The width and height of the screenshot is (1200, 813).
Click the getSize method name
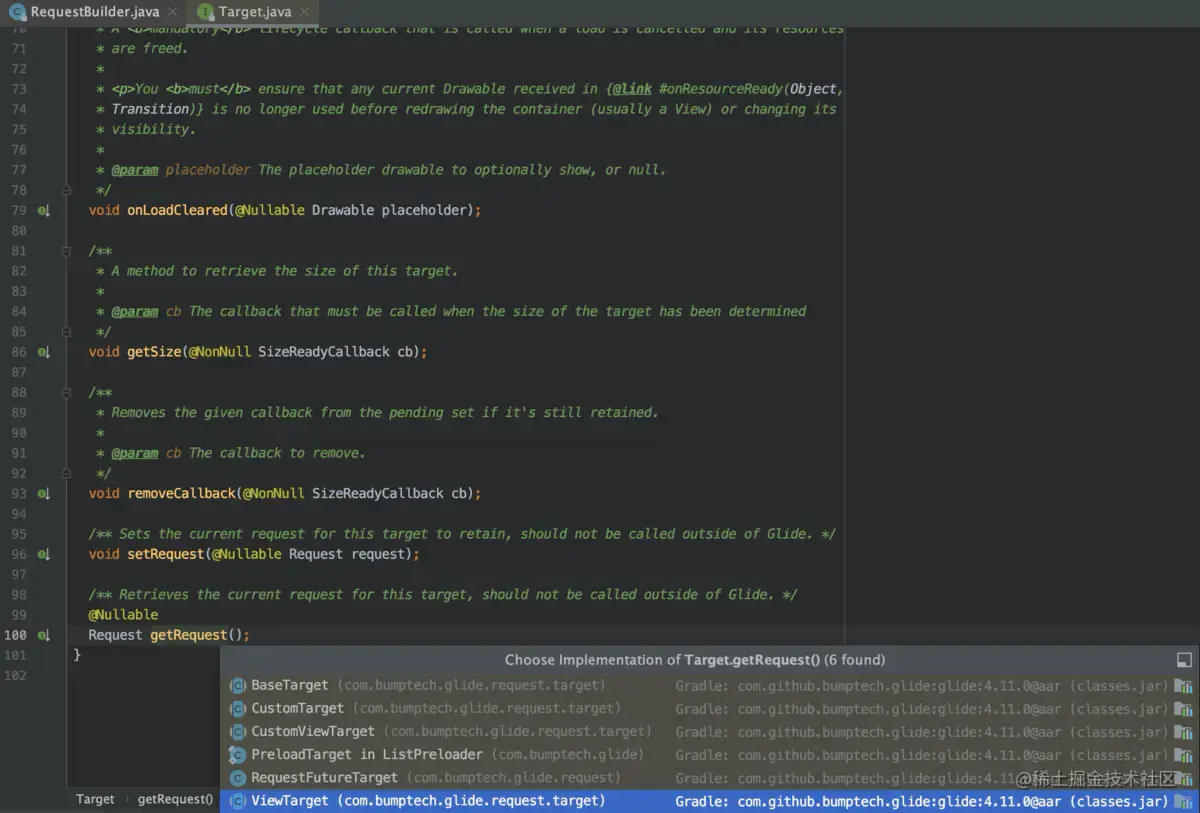(154, 352)
